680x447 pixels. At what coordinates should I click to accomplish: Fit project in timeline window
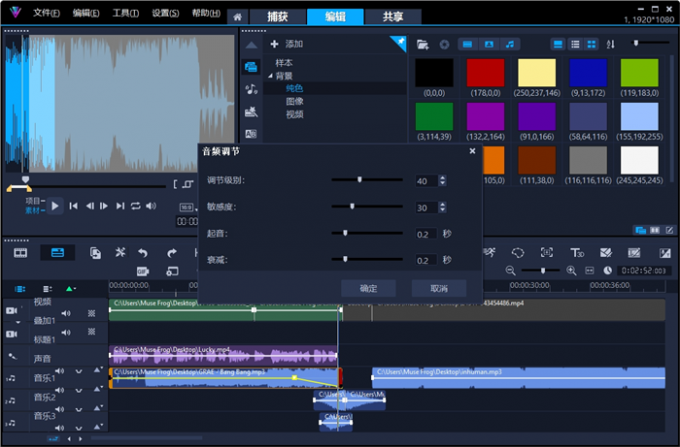point(589,271)
